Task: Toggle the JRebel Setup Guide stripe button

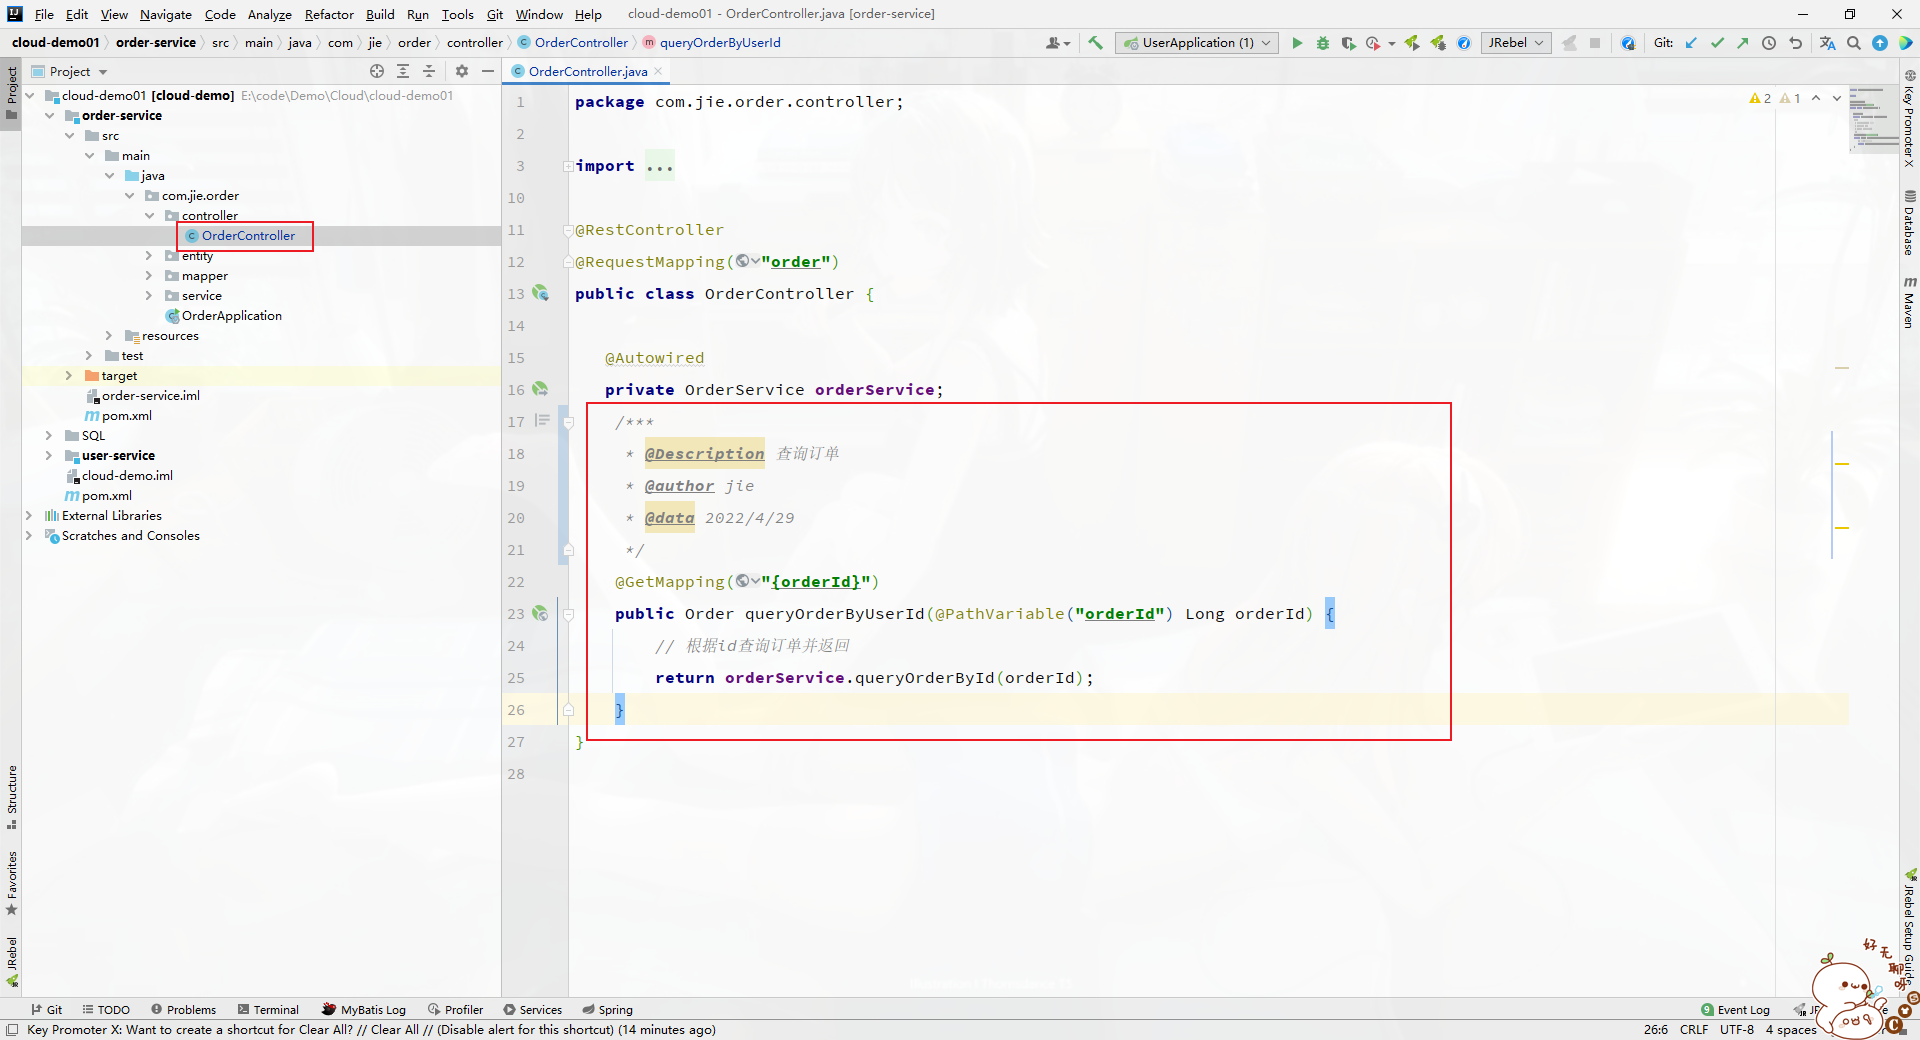Action: [1909, 928]
